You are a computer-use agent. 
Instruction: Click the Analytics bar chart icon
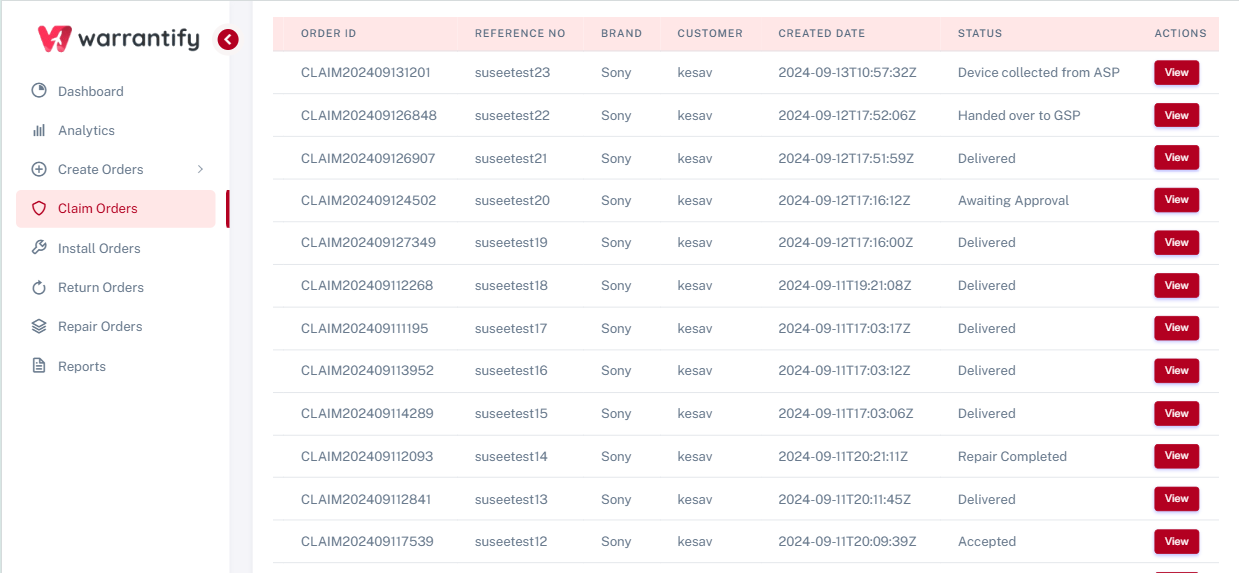click(x=39, y=130)
